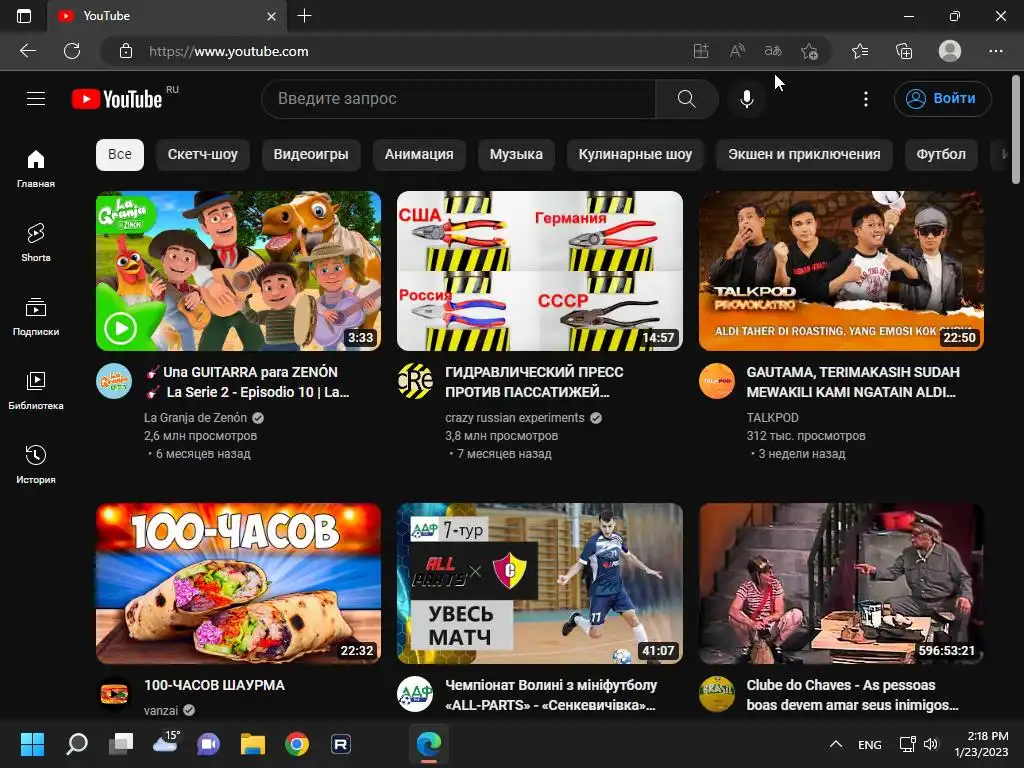Image resolution: width=1024 pixels, height=768 pixels.
Task: Select the Экшен и приключения chip
Action: [x=804, y=155]
